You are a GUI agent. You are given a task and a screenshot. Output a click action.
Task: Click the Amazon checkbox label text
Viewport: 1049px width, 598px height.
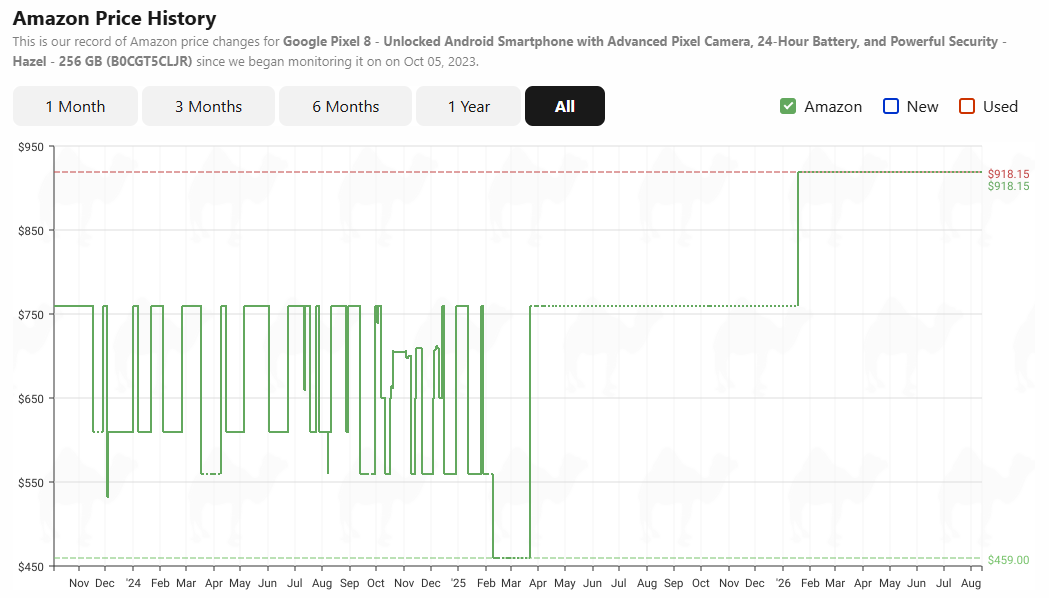pos(833,106)
